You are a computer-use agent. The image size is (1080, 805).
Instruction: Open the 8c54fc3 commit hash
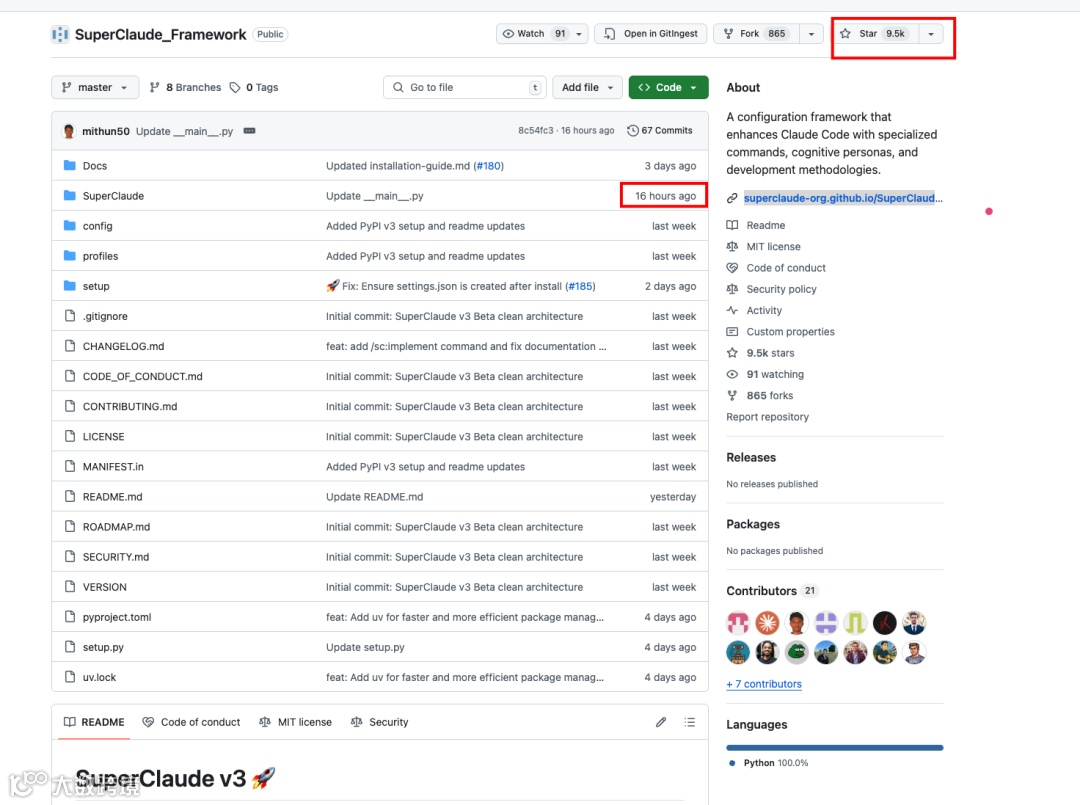tap(536, 131)
